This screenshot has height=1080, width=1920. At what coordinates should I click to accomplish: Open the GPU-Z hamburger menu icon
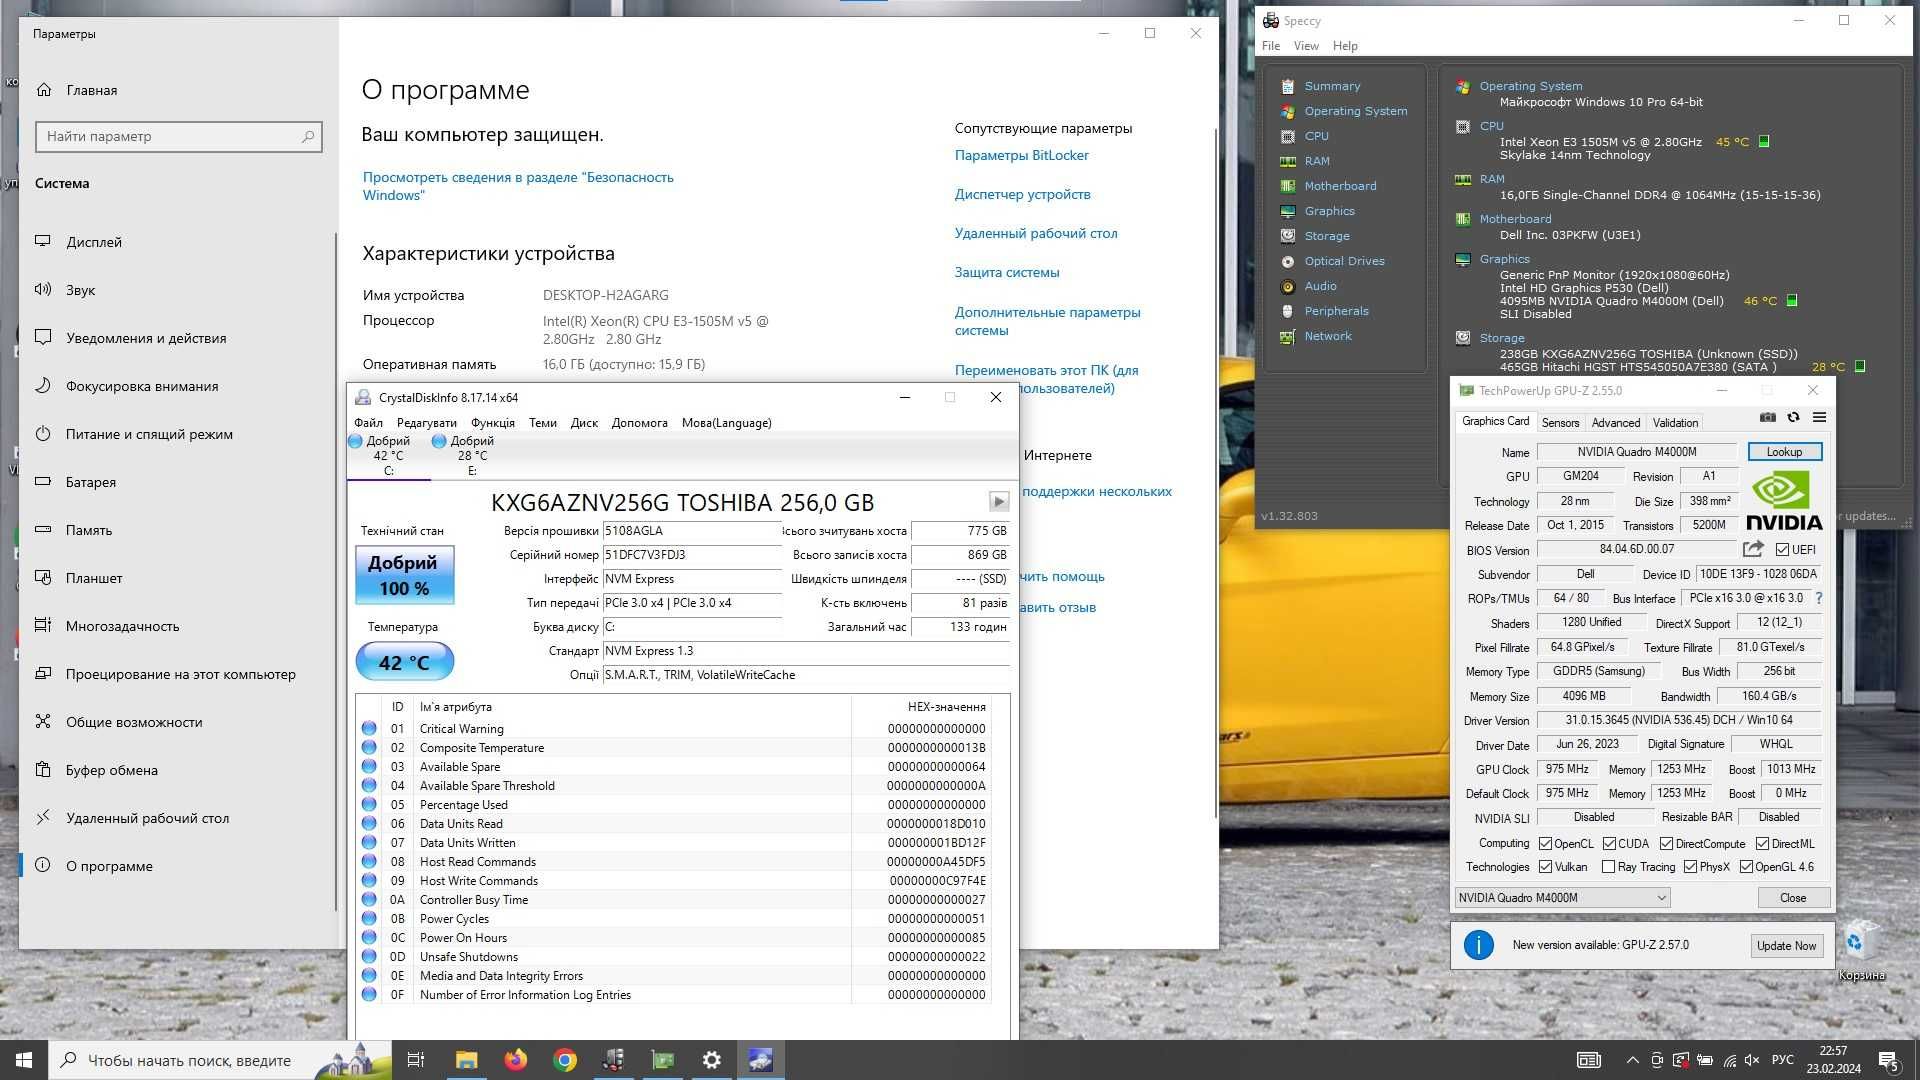tap(1820, 418)
